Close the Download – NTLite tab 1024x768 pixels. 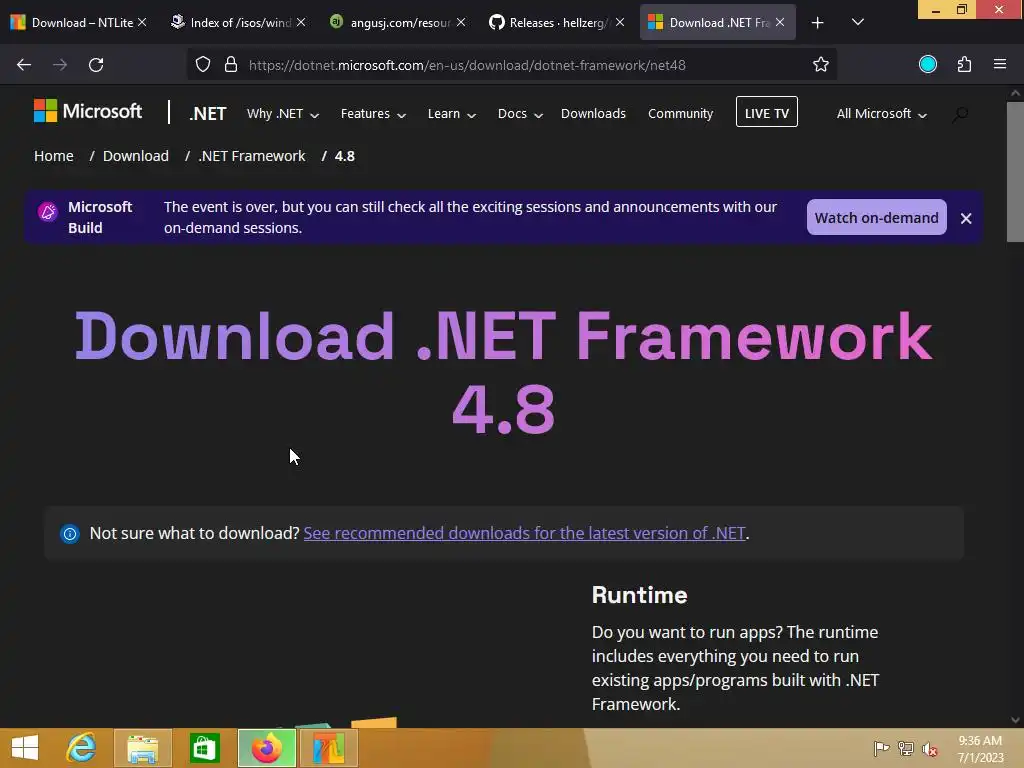142,22
